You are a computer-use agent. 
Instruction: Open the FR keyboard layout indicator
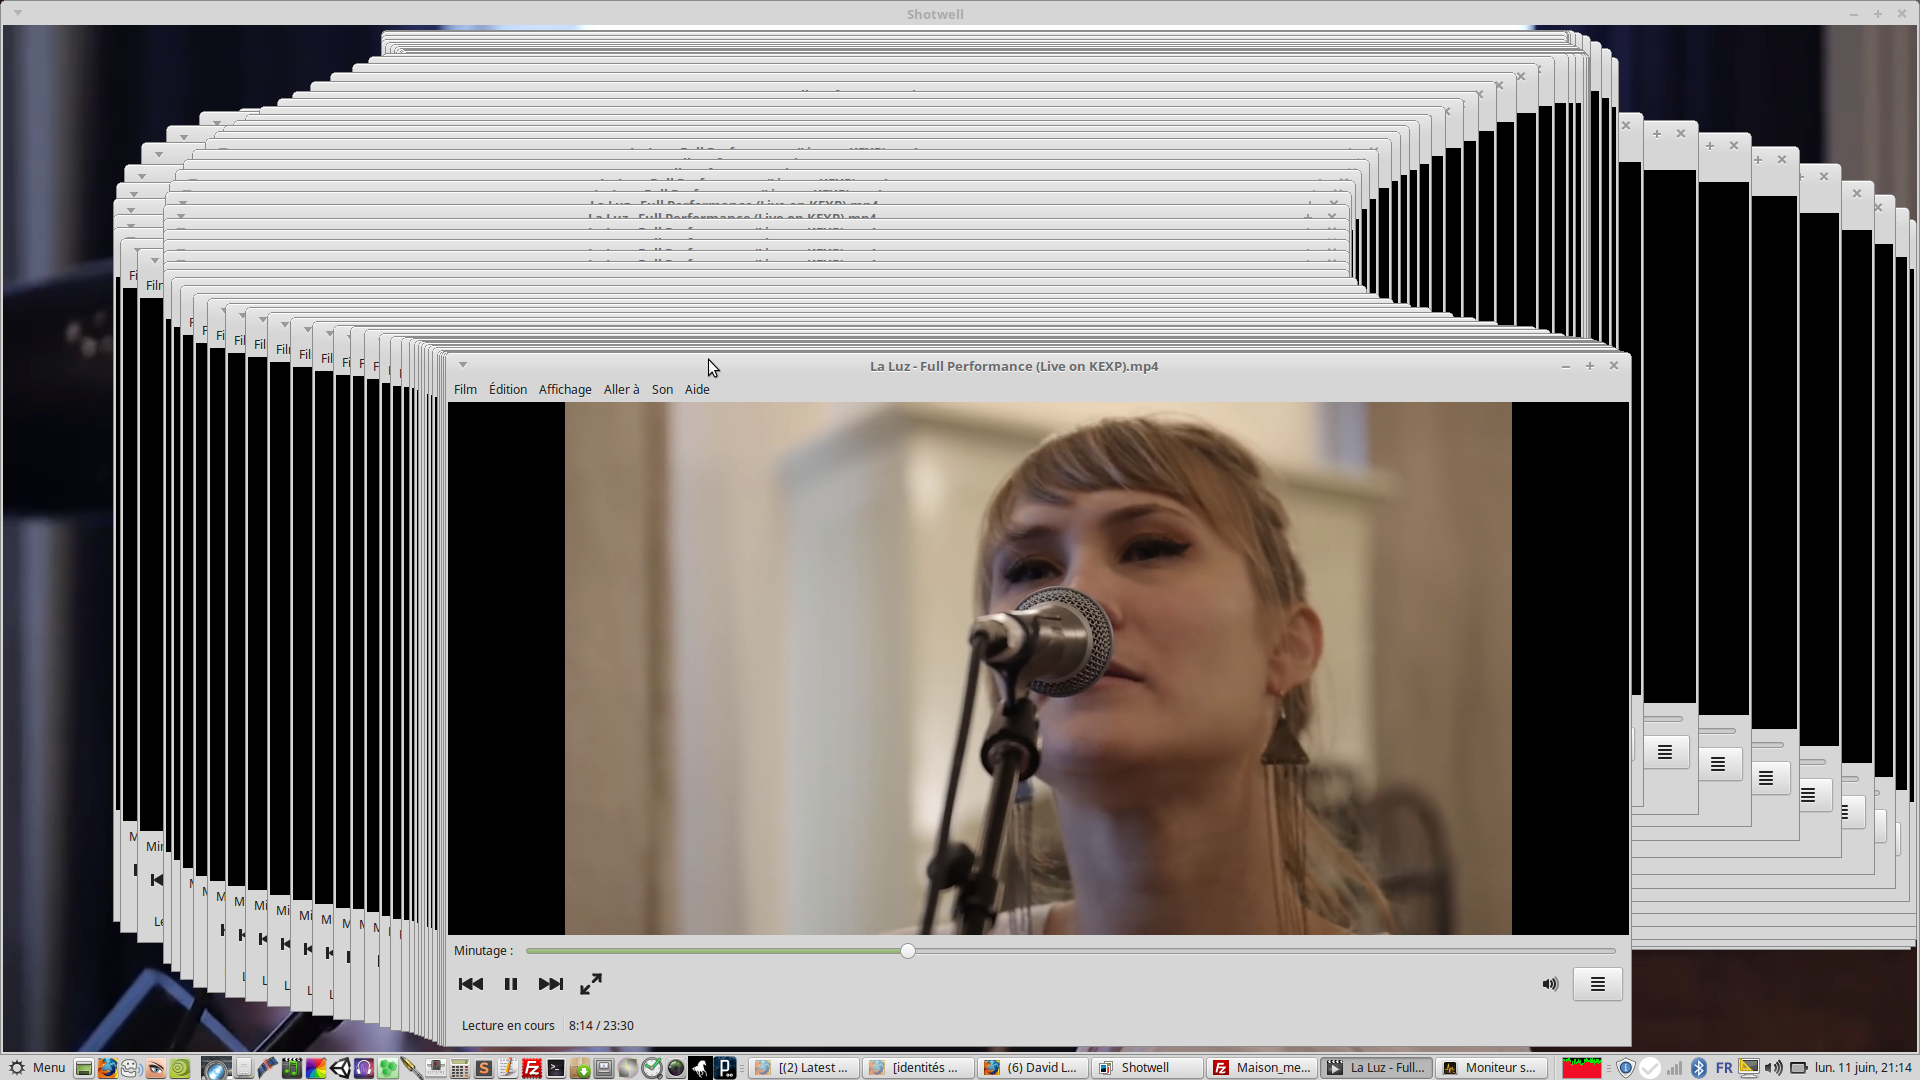click(x=1724, y=1068)
